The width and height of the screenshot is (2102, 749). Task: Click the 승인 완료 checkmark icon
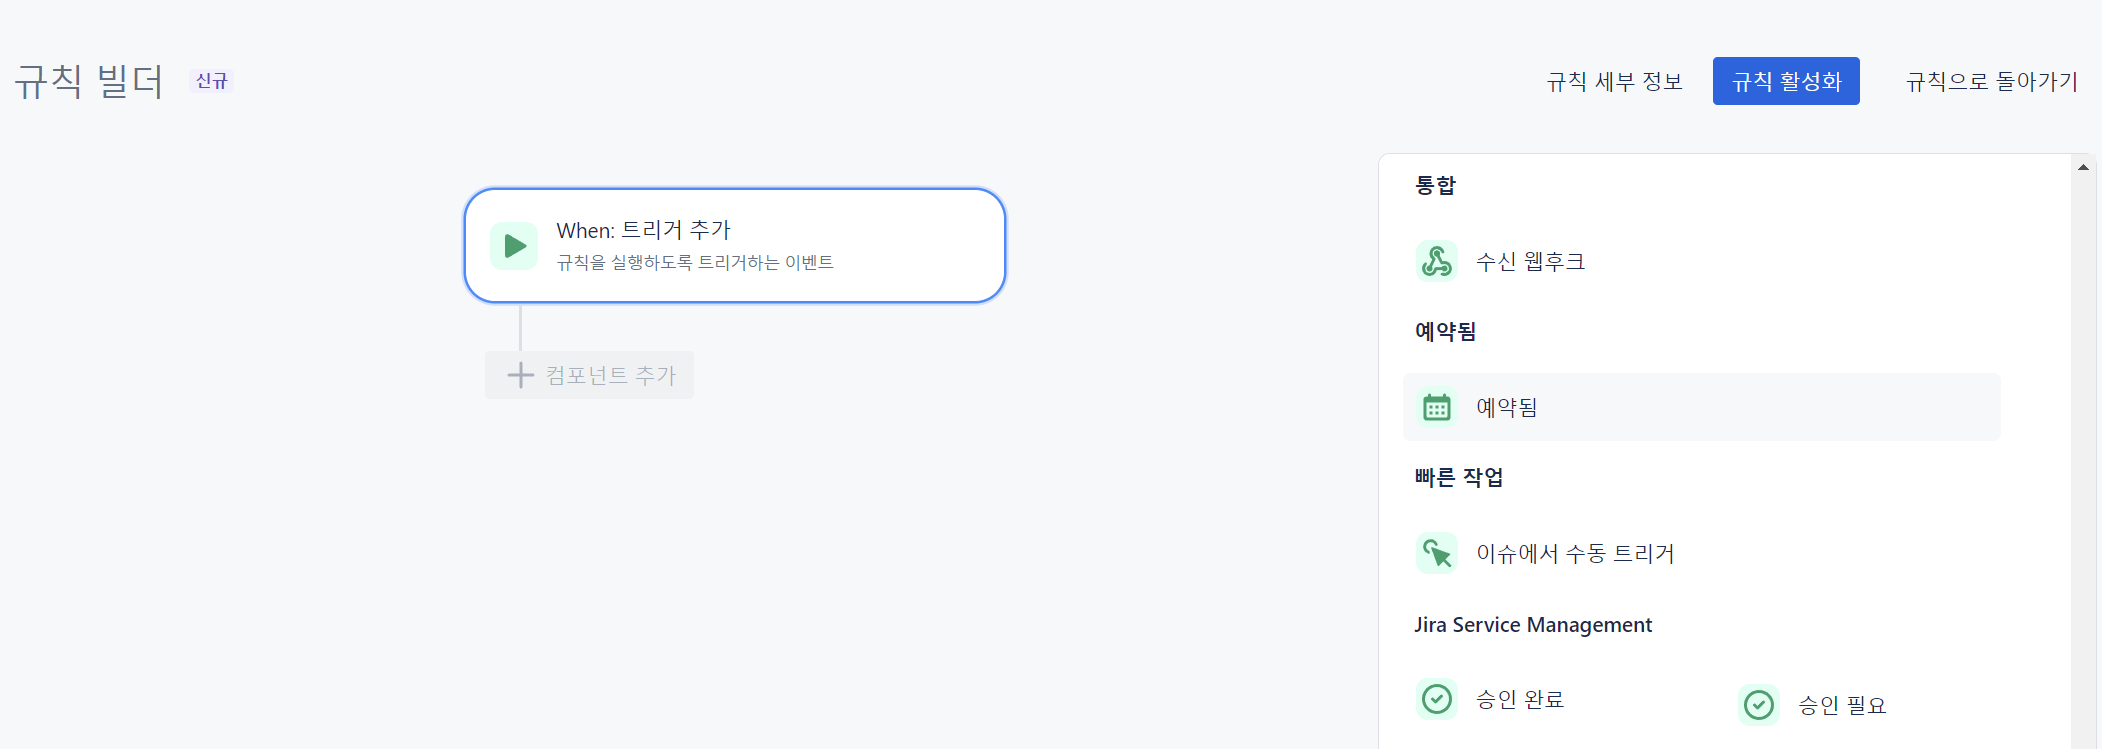pos(1437,699)
